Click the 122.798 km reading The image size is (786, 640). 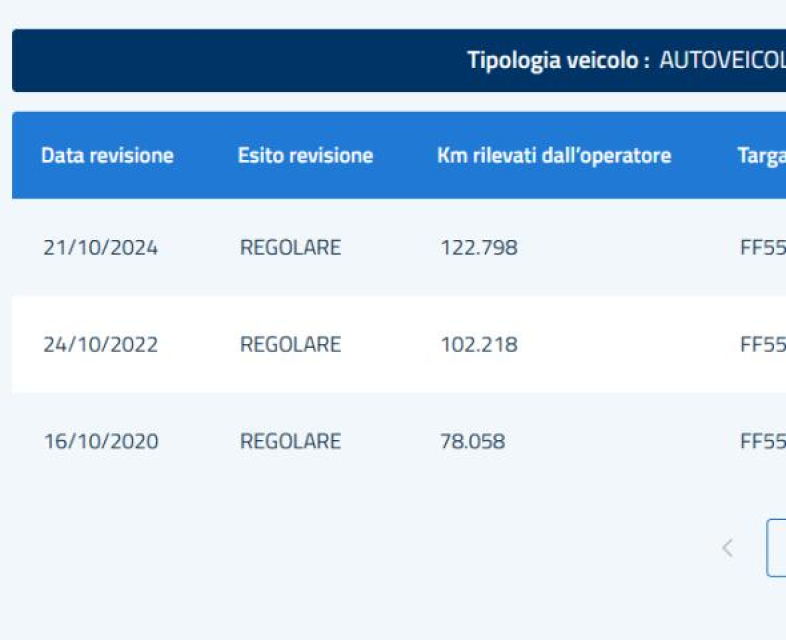coord(479,248)
